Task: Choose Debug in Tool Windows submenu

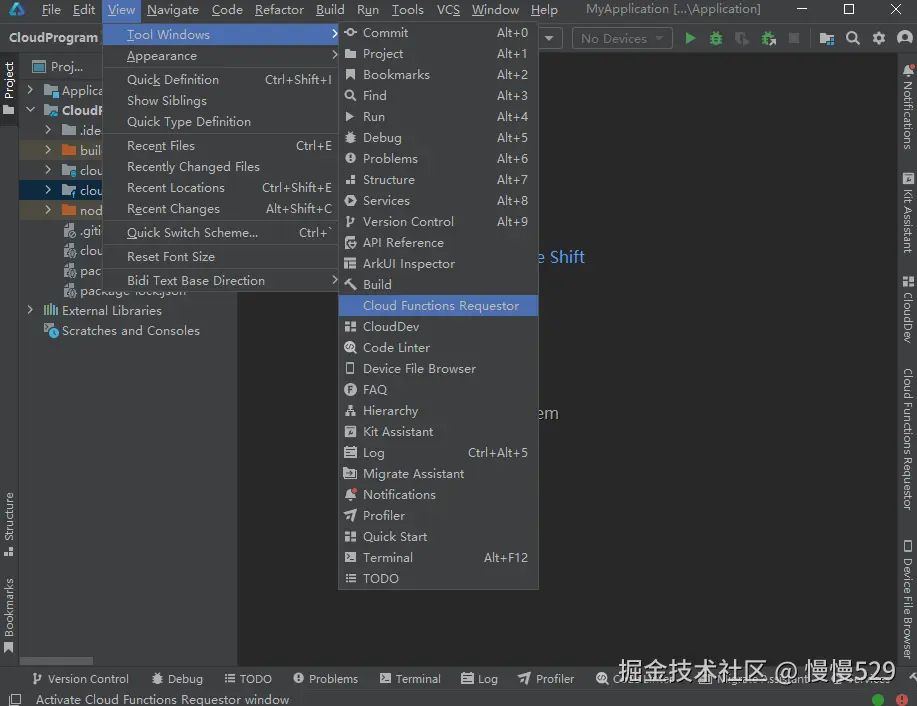Action: pos(438,138)
